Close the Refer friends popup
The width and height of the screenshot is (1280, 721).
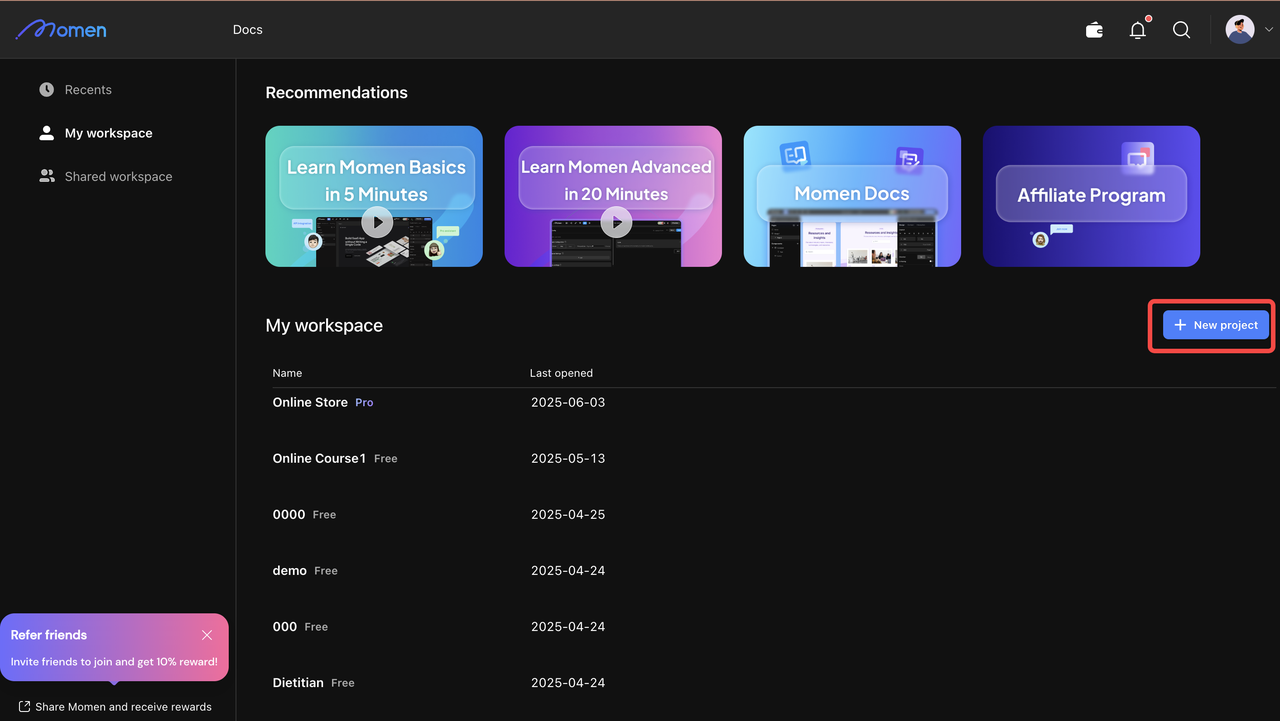pyautogui.click(x=207, y=635)
